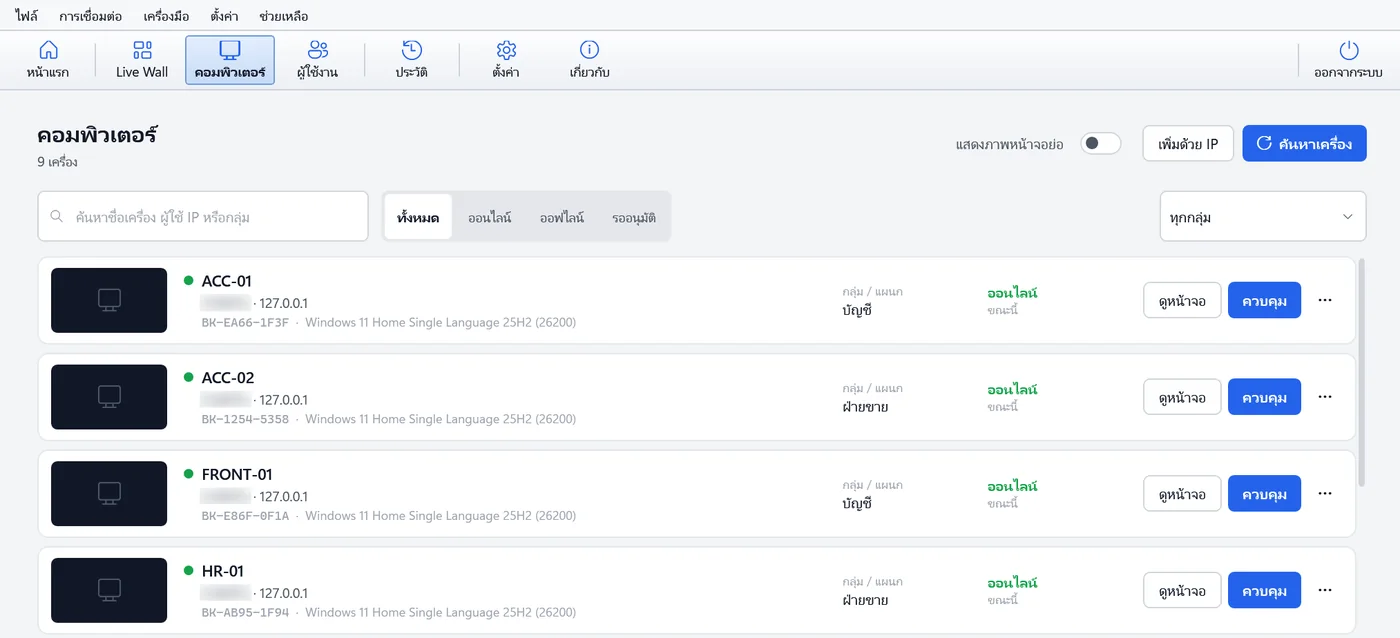The width and height of the screenshot is (1400, 638).
Task: Open the ไฟล์ menu
Action: click(27, 16)
